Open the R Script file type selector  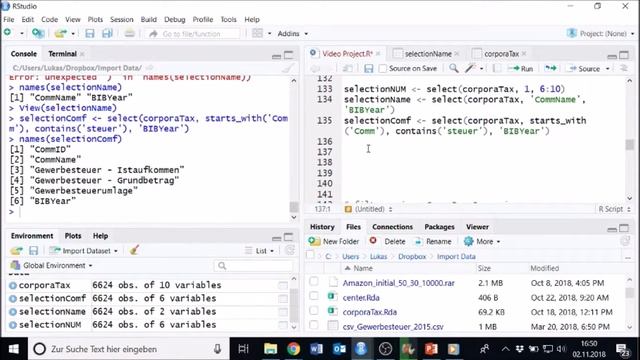point(614,209)
